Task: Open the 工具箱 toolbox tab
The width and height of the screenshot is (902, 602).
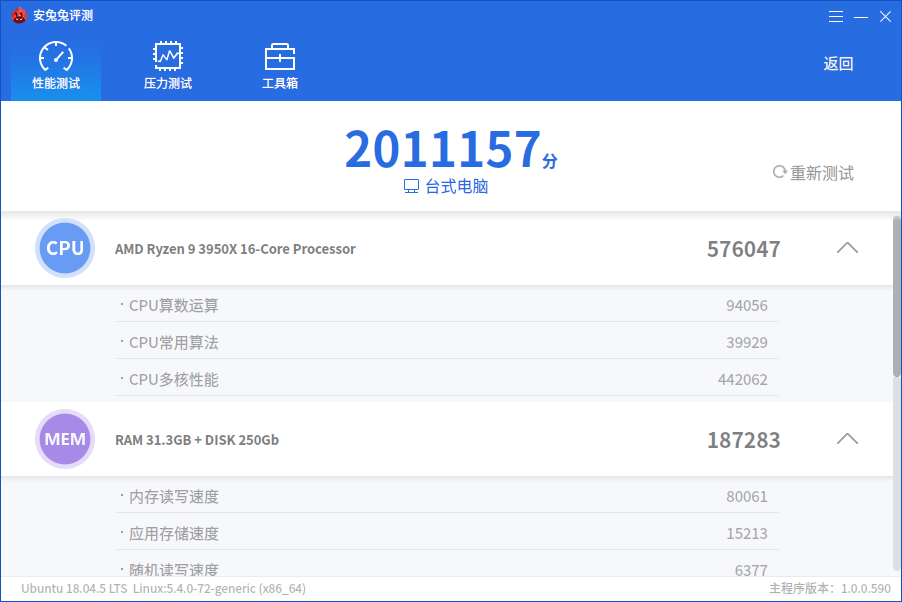Action: [x=280, y=66]
